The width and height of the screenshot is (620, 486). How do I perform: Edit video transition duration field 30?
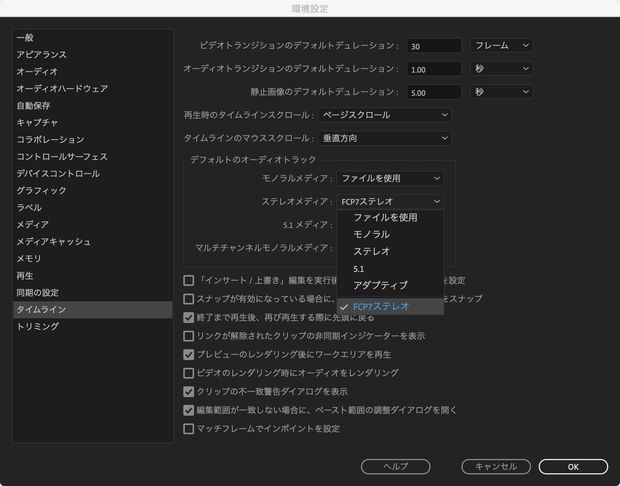pos(434,46)
